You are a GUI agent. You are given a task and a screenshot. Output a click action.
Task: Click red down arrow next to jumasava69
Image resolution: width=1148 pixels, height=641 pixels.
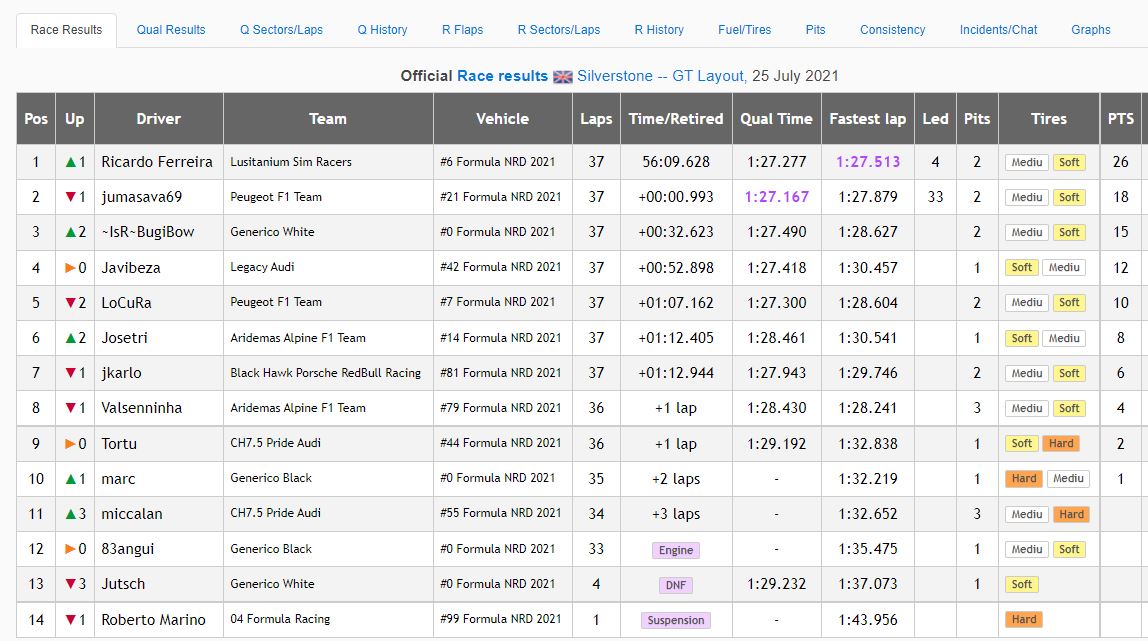tap(70, 197)
